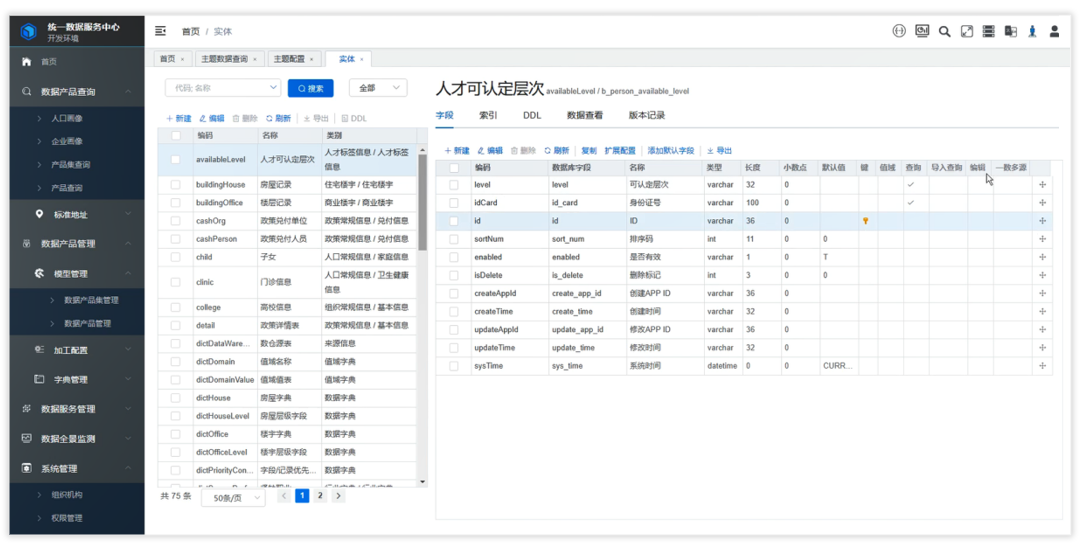This screenshot has height=550, width=1080.
Task: Toggle select-all checkbox in fields table header
Action: [x=454, y=167]
